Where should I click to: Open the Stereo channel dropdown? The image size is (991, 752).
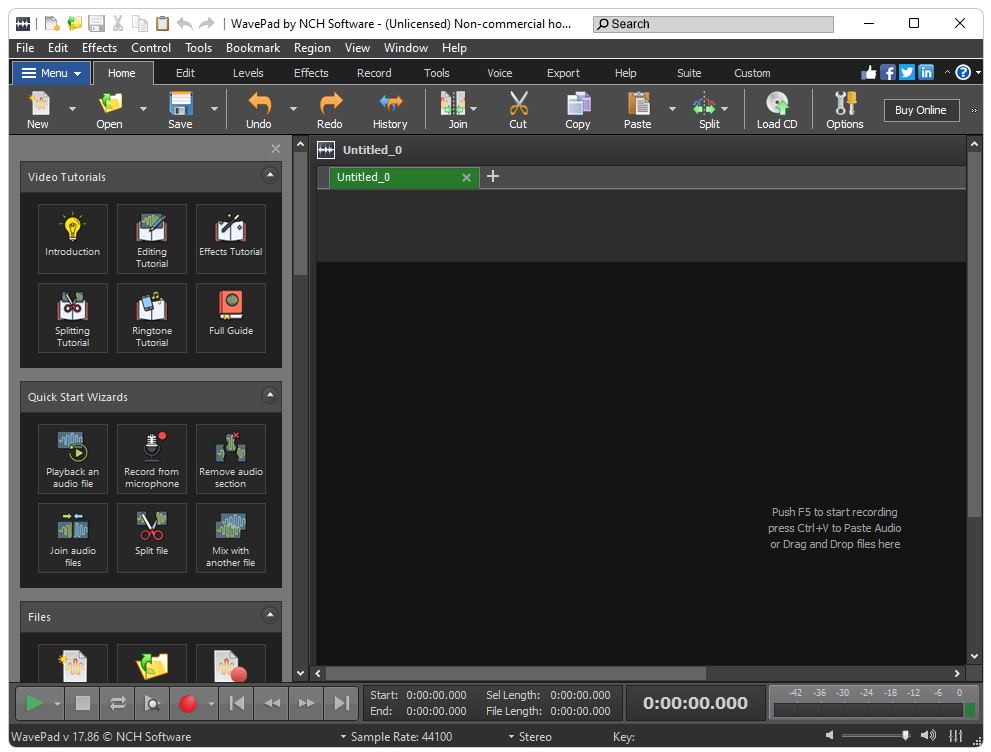(x=530, y=736)
